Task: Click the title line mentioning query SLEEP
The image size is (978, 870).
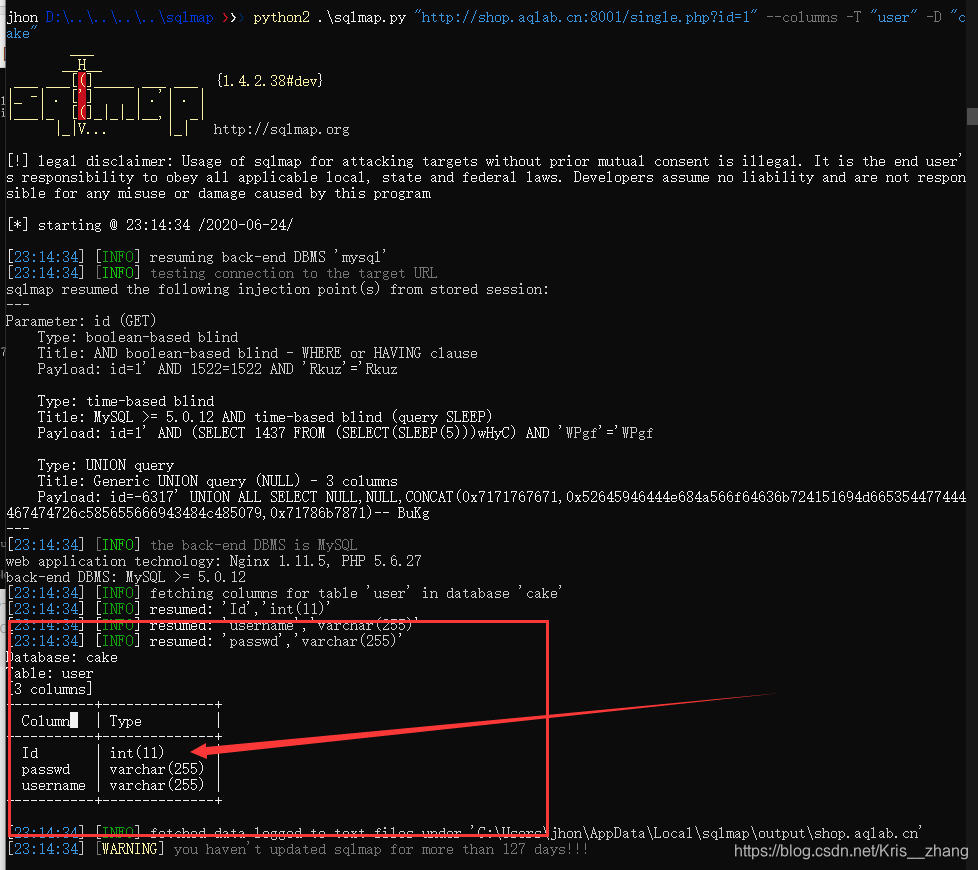Action: (x=265, y=417)
